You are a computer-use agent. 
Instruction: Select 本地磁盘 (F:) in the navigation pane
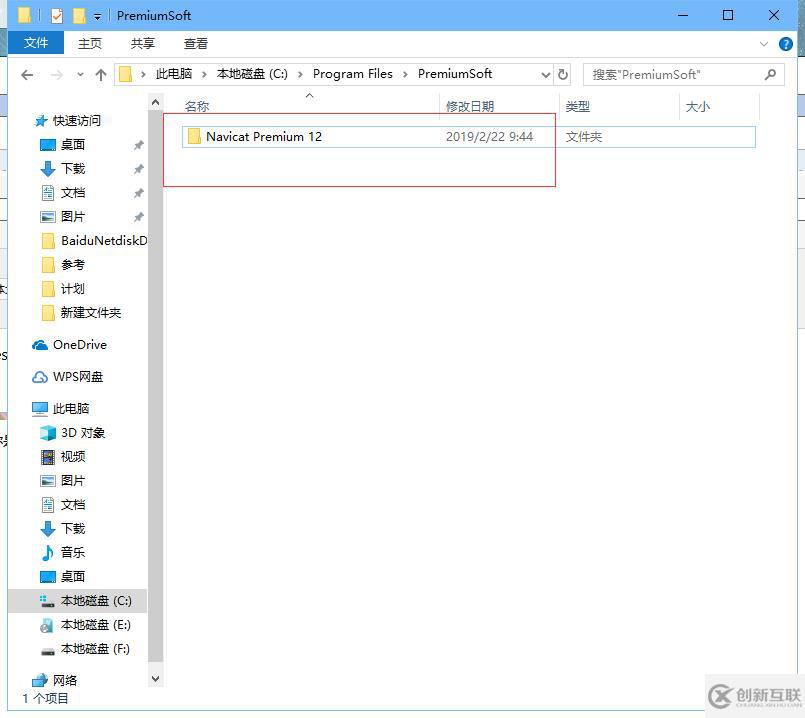click(95, 649)
